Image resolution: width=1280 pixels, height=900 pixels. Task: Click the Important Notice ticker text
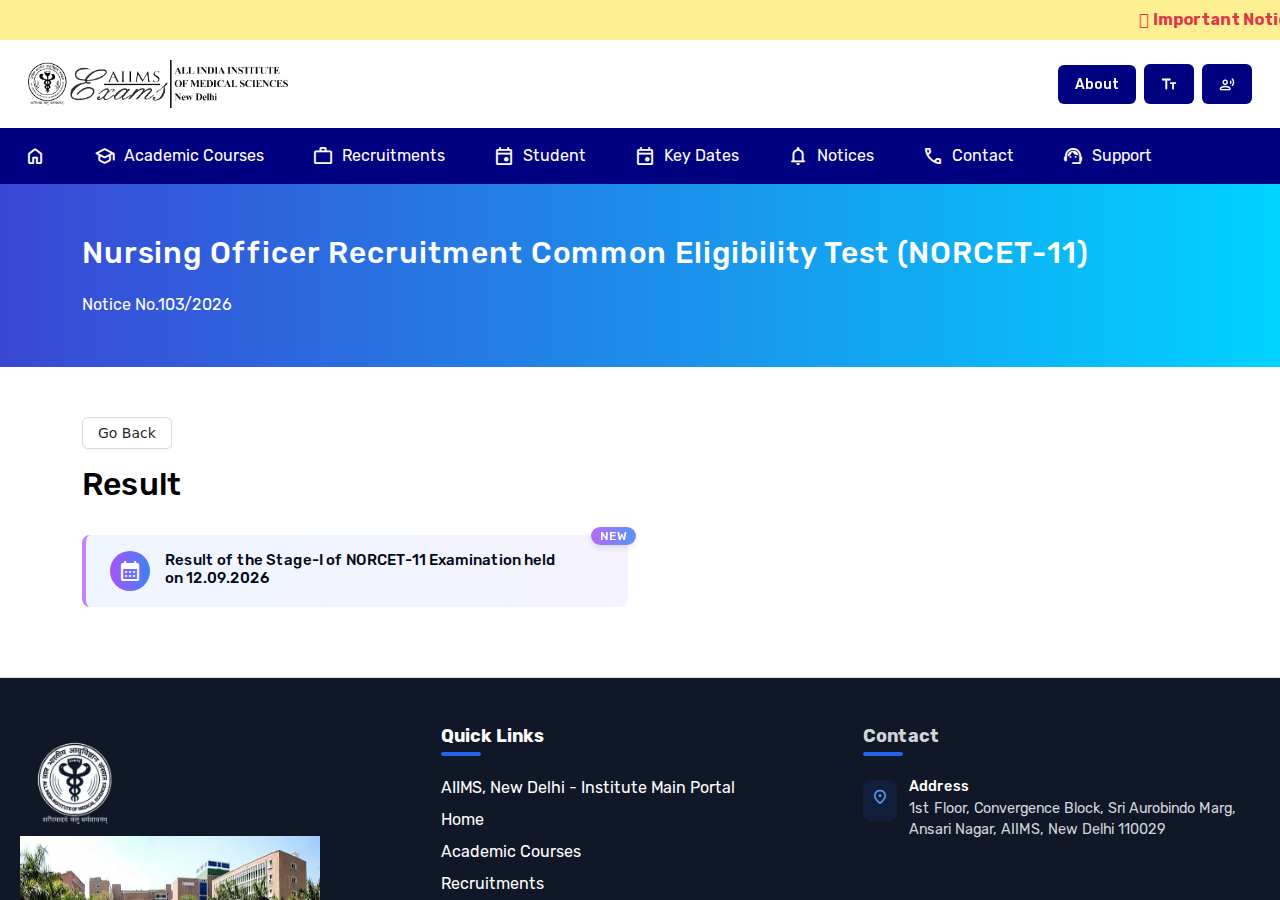(1209, 20)
